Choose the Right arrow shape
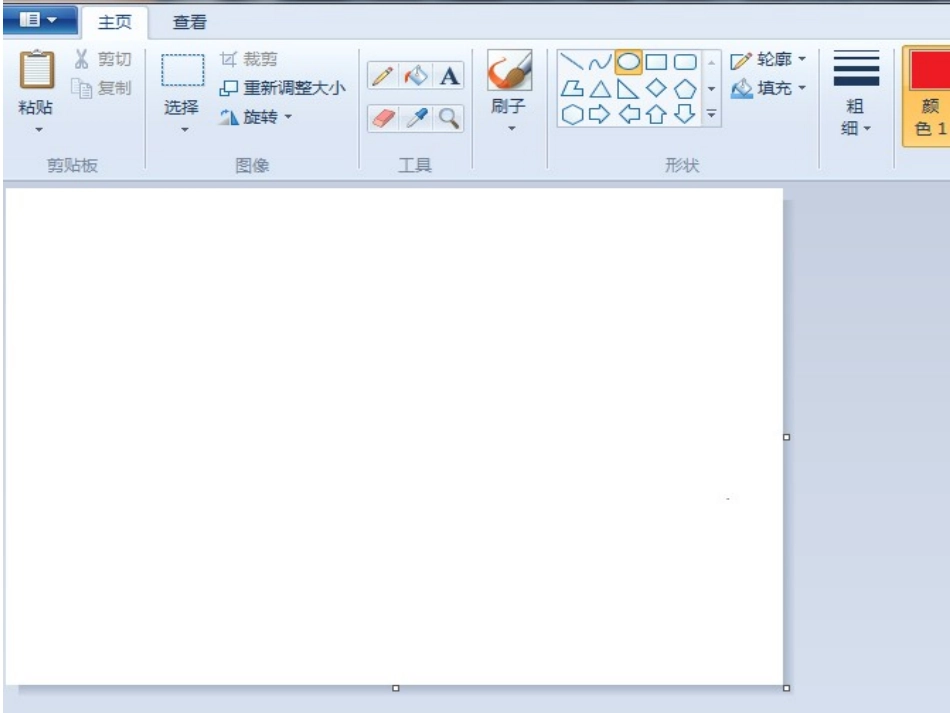This screenshot has width=950, height=713. click(x=600, y=114)
